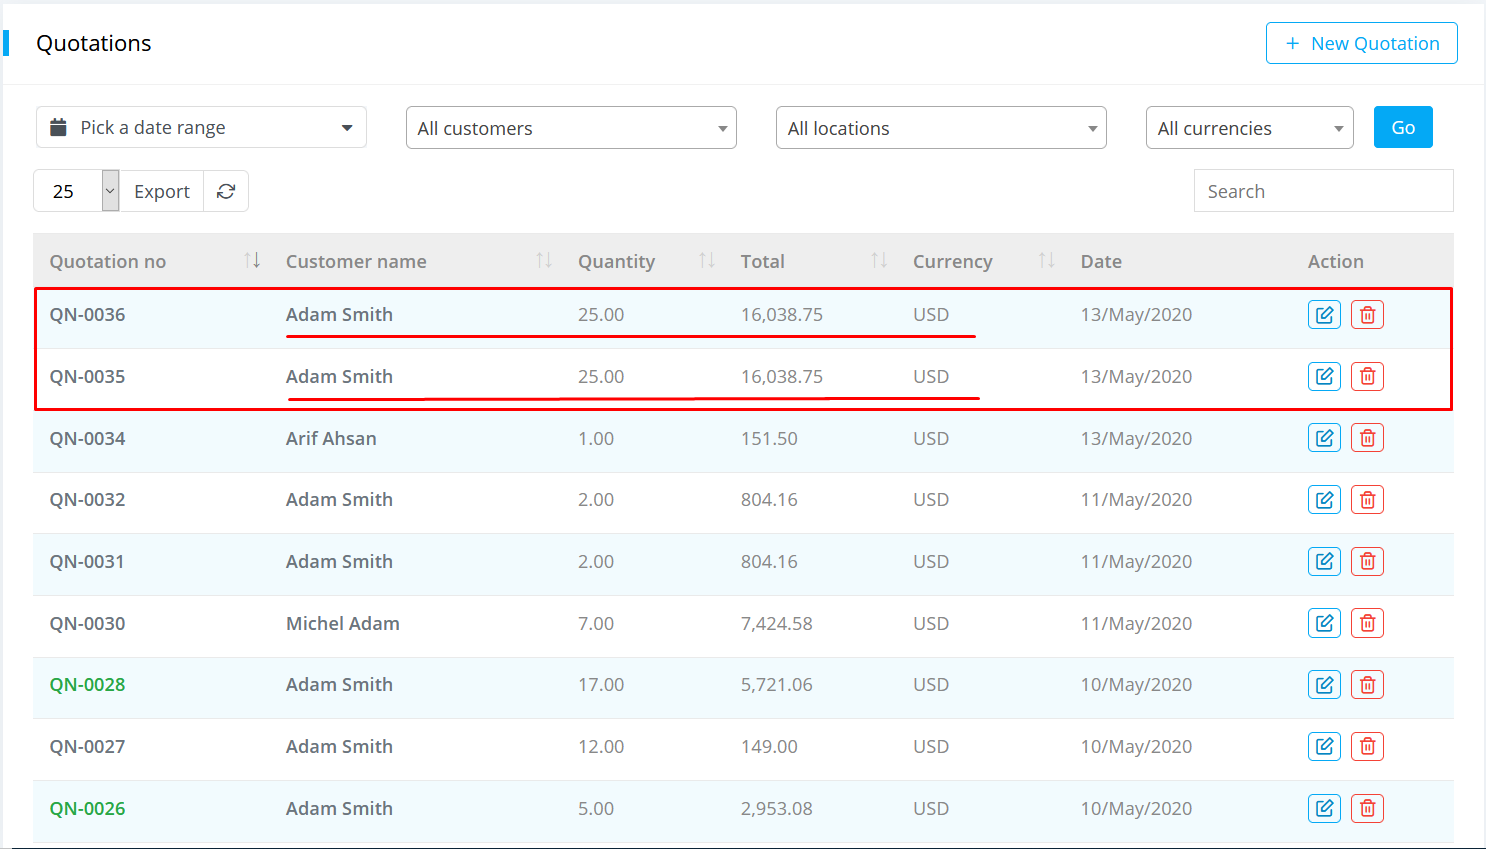The image size is (1486, 849).
Task: Expand the All customers dropdown
Action: (571, 128)
